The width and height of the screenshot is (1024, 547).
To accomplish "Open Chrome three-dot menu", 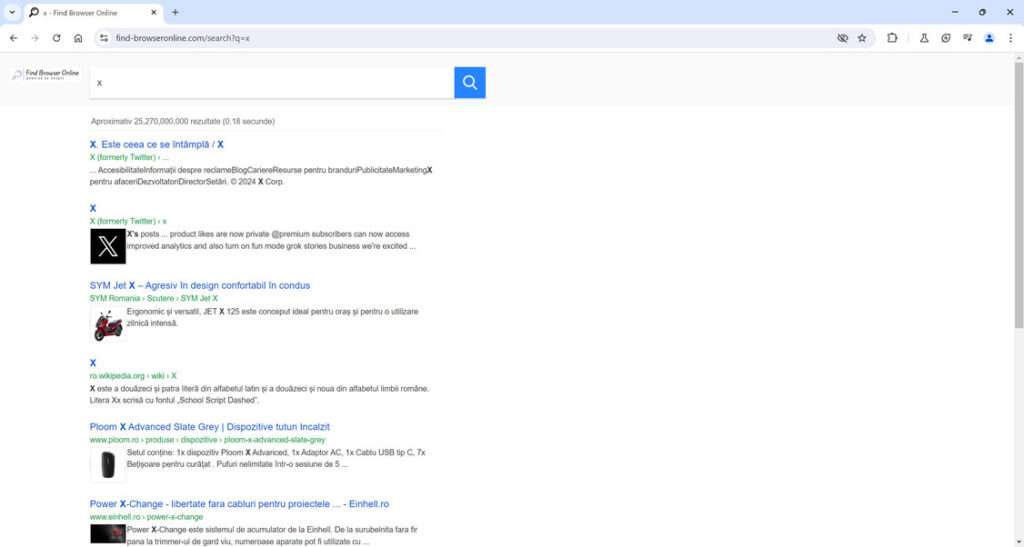I will click(1010, 39).
